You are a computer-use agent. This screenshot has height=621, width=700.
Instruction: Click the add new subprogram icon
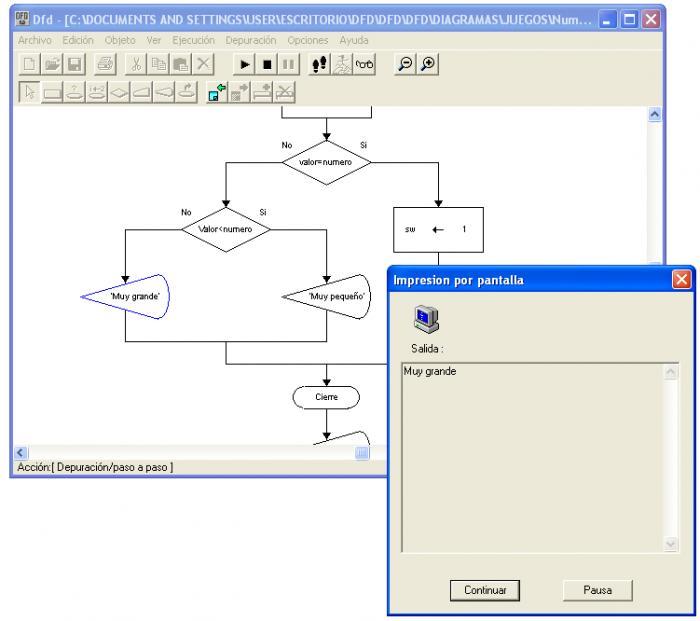click(x=262, y=92)
